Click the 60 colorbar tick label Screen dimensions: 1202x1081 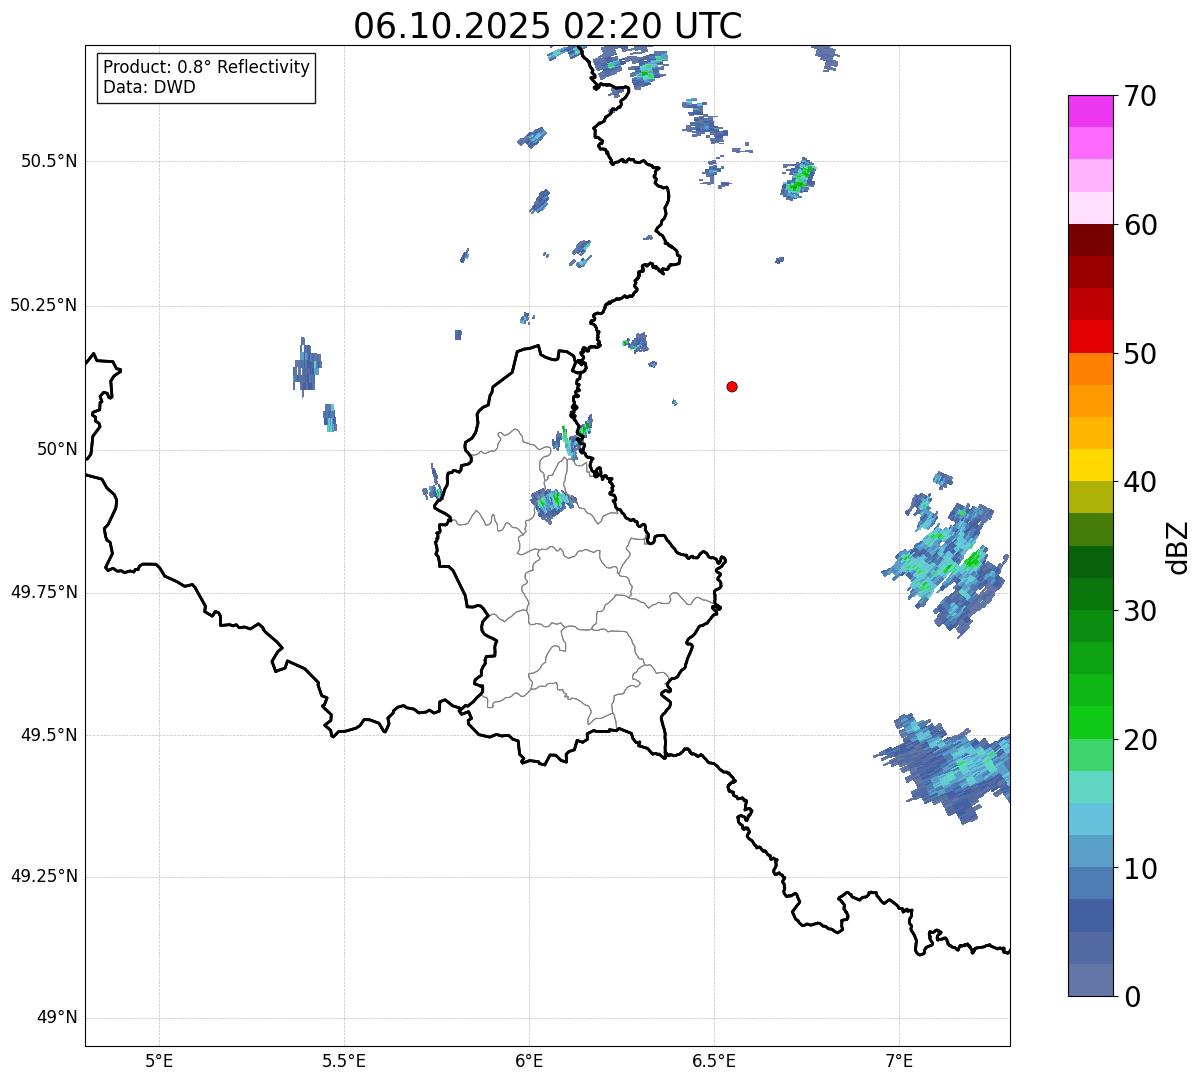point(1140,225)
